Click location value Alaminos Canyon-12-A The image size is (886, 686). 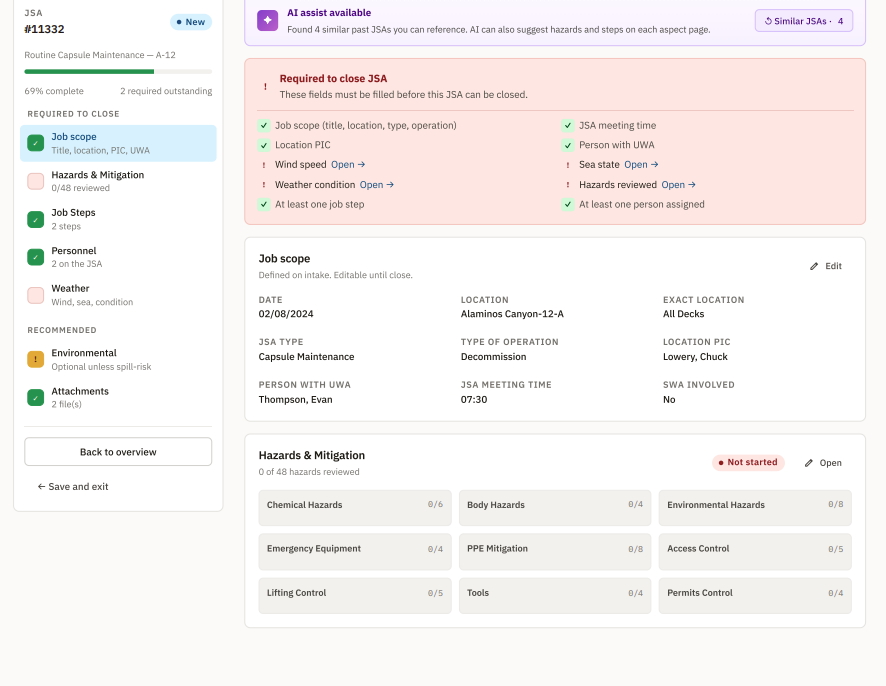[512, 314]
